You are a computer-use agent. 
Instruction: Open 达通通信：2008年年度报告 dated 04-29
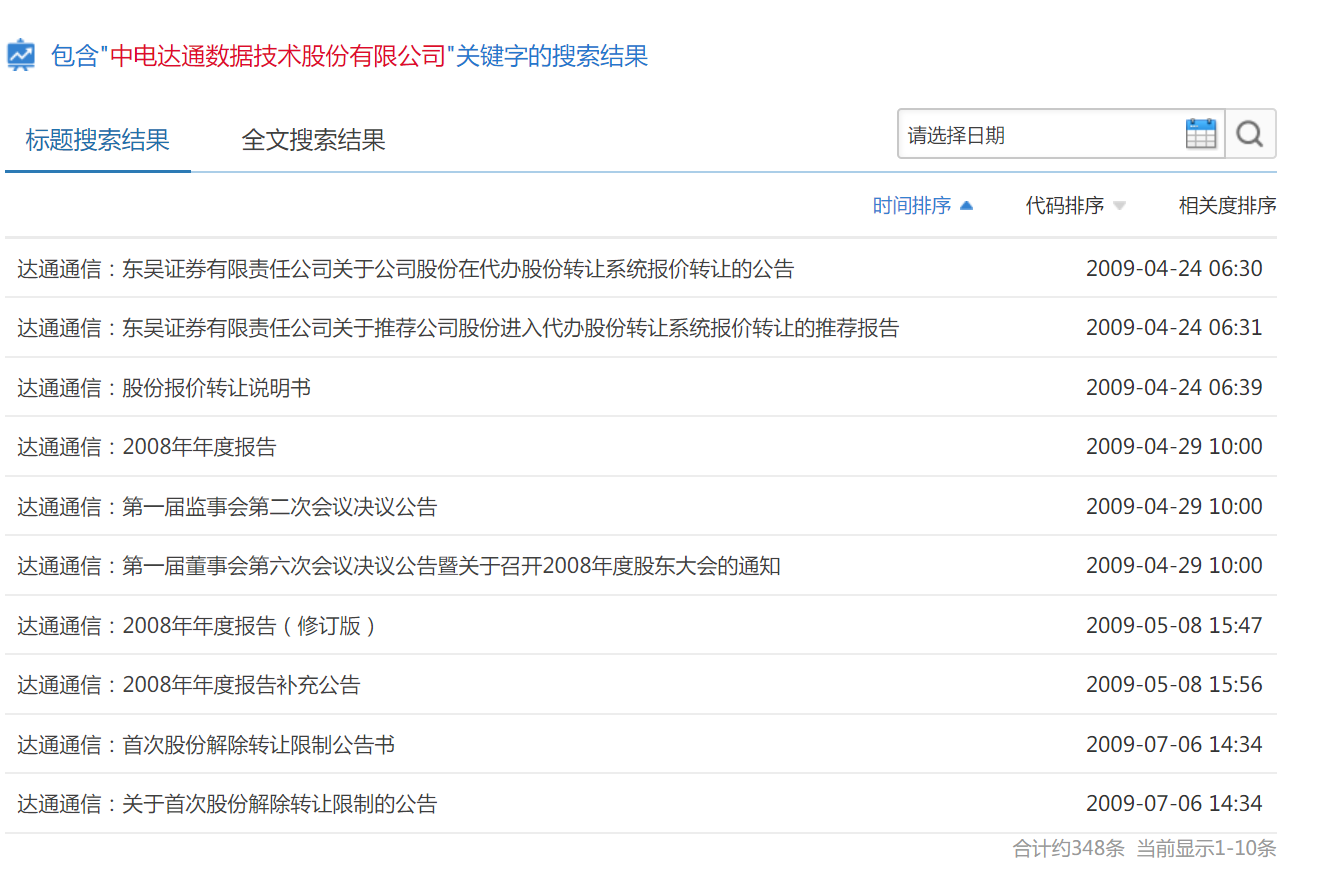coord(147,447)
